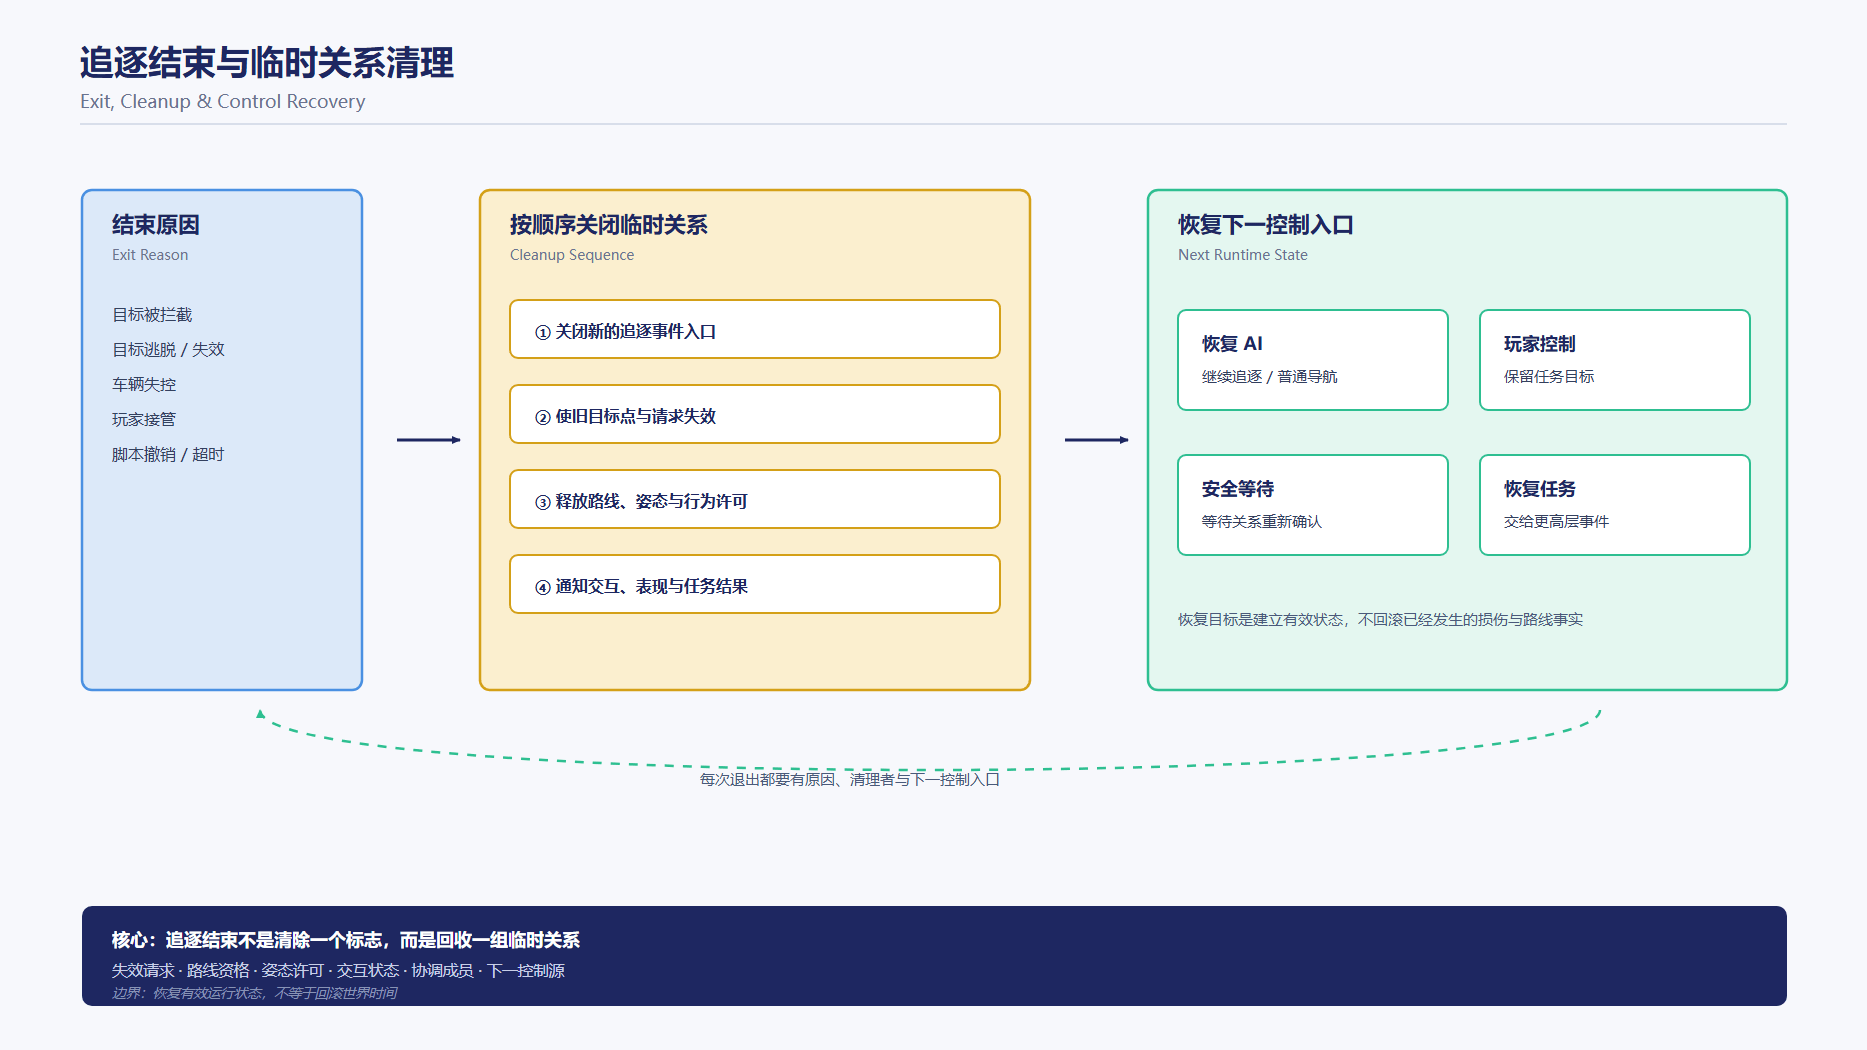Viewport: 1867px width, 1050px height.
Task: Select the 脚本撤销 / 超时 reason
Action: 168,455
